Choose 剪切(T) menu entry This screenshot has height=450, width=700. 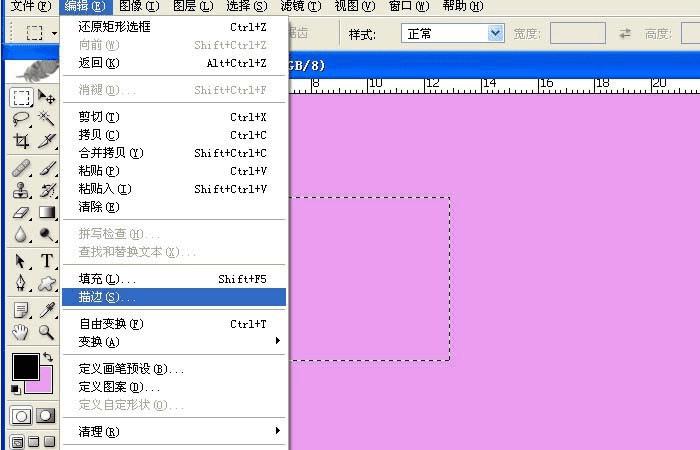tap(174, 117)
